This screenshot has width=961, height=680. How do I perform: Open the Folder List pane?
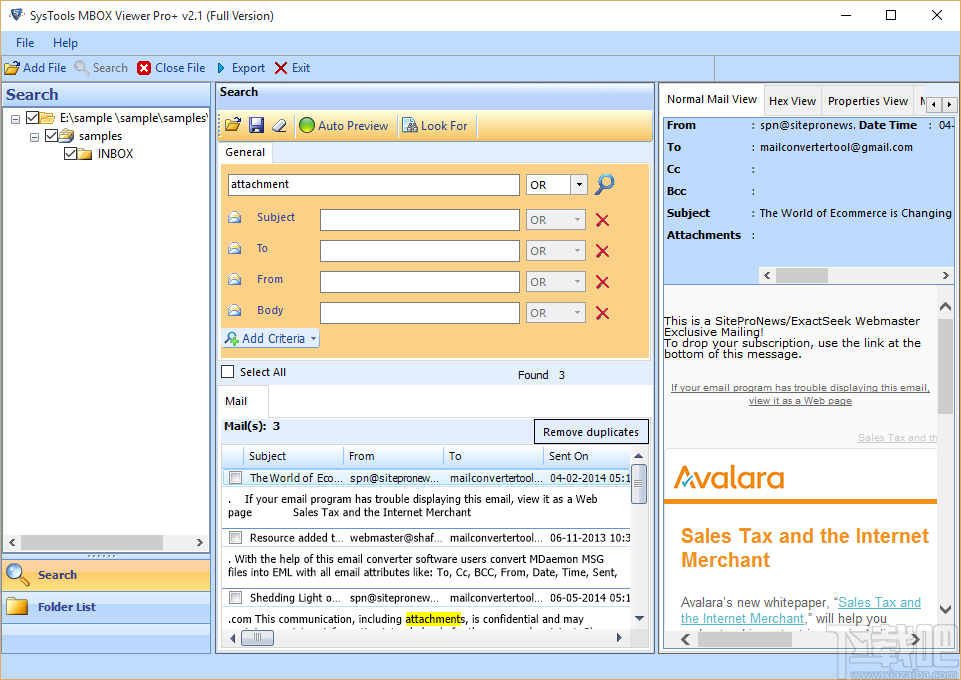click(x=106, y=607)
